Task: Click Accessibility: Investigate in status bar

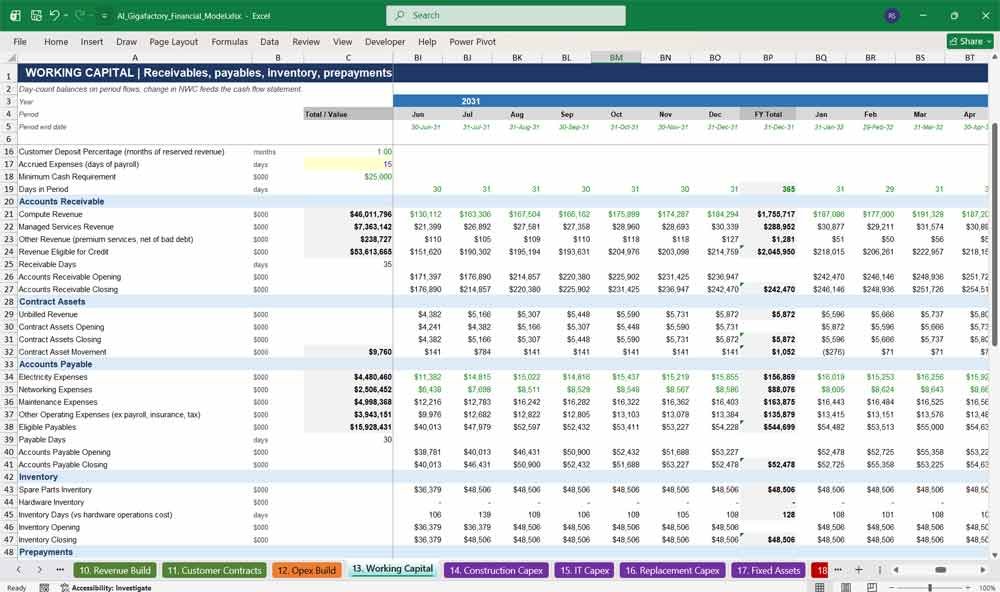Action: click(x=106, y=588)
